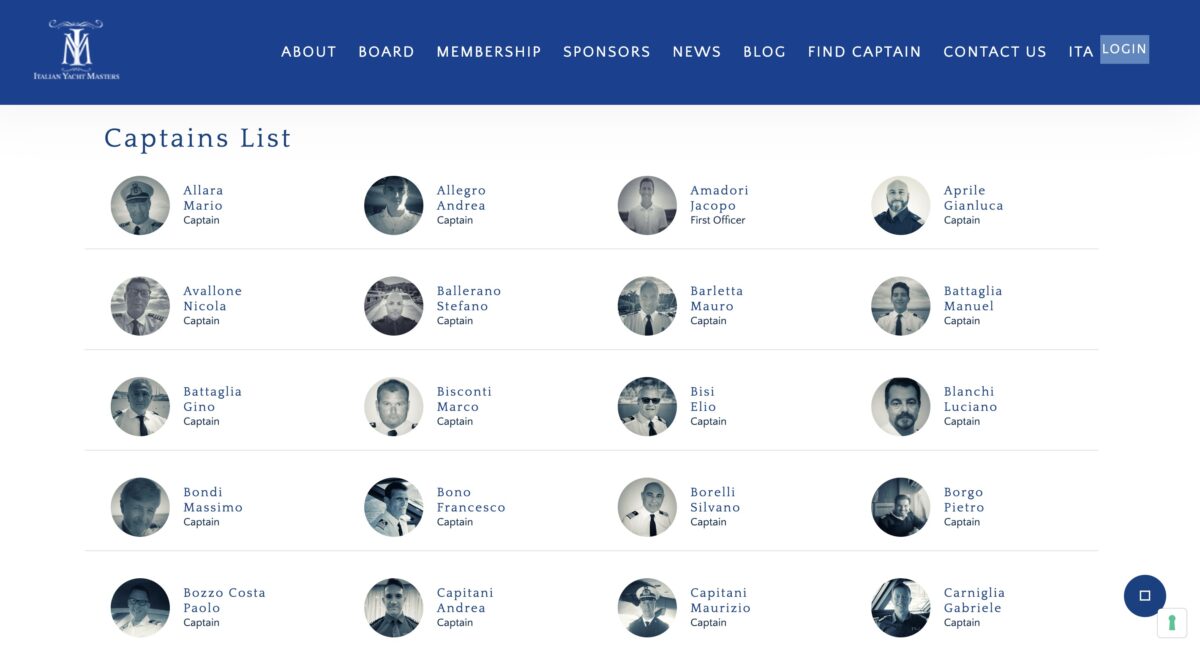
Task: Switch language to ITA
Action: [1080, 52]
